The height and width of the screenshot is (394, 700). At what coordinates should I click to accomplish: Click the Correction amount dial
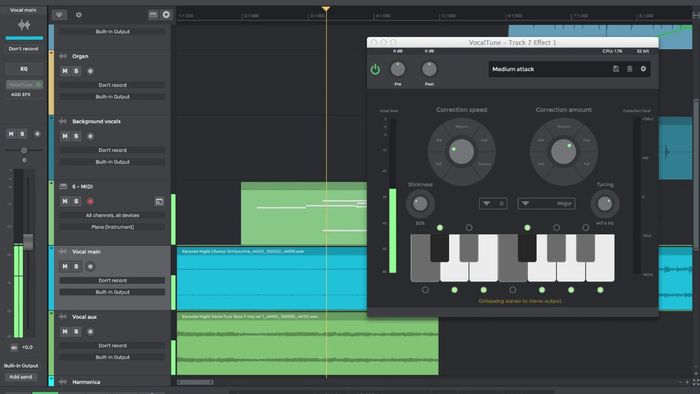tap(563, 152)
